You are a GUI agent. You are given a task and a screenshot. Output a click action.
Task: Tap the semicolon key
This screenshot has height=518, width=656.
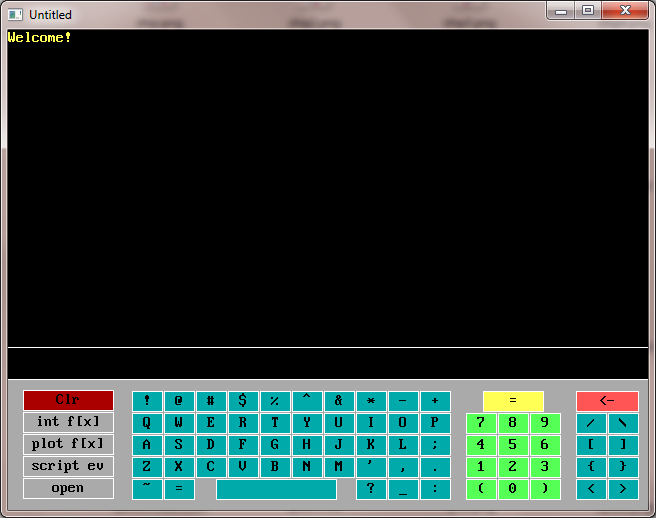435,445
